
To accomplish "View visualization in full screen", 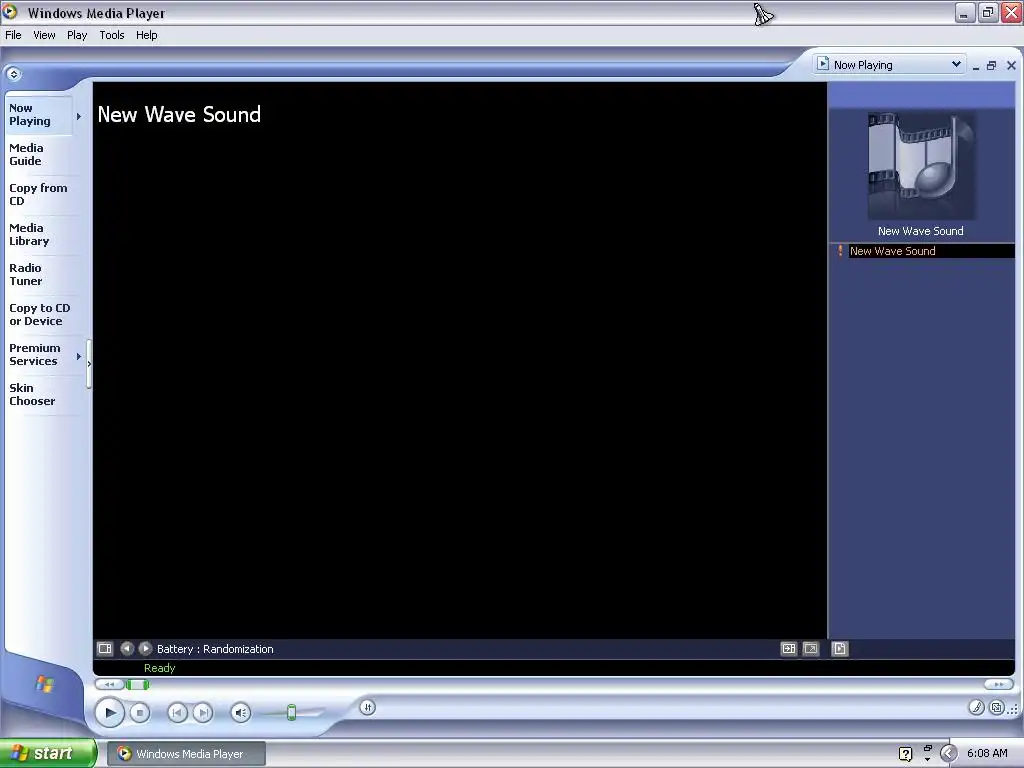I will tap(811, 648).
